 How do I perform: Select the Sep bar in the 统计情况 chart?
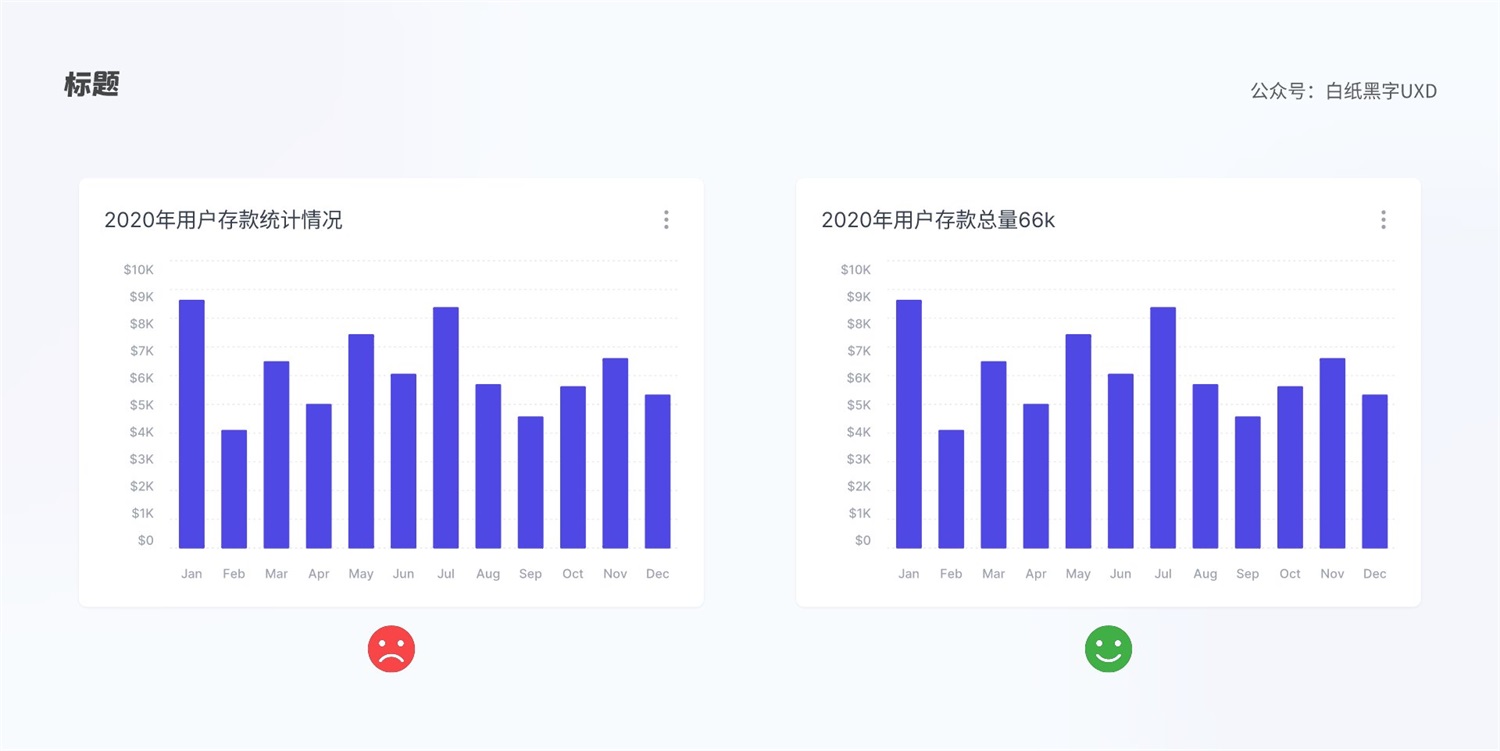tap(531, 482)
